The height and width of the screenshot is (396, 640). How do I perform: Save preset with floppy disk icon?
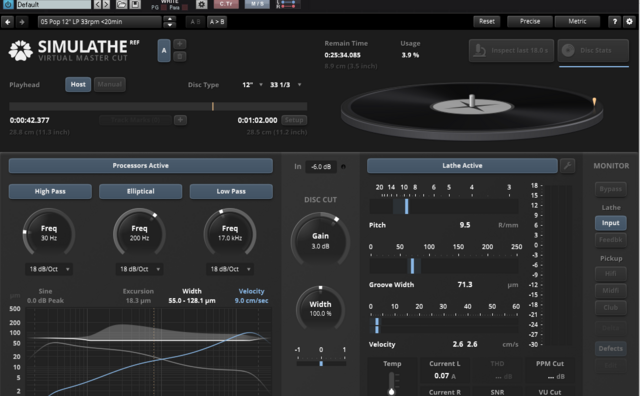coord(135,4)
